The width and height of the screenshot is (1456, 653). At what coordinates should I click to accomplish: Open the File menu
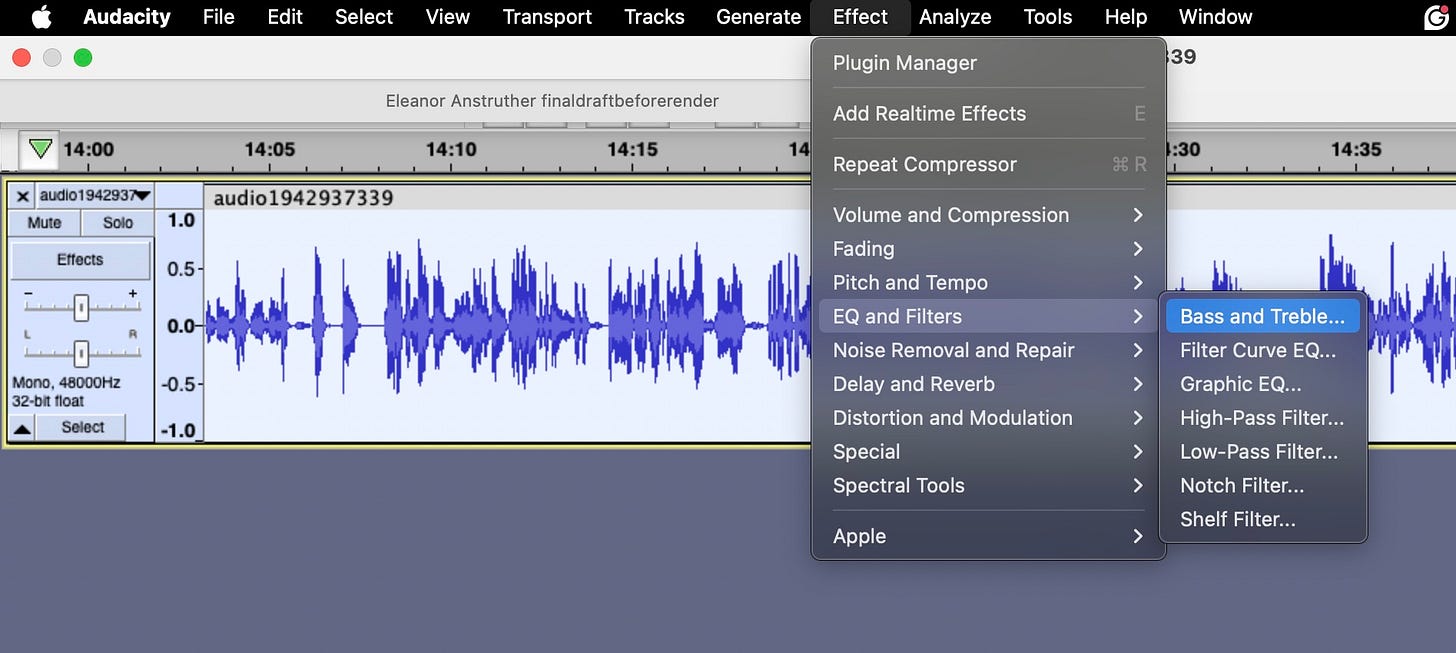point(218,17)
